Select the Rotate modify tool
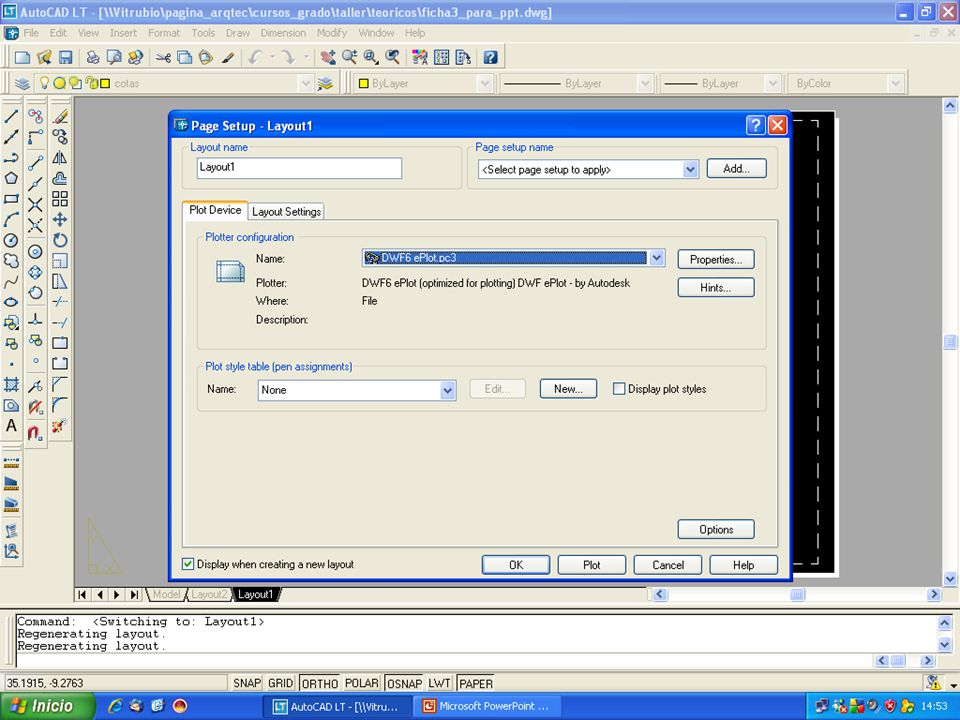The height and width of the screenshot is (720, 960). pyautogui.click(x=60, y=240)
